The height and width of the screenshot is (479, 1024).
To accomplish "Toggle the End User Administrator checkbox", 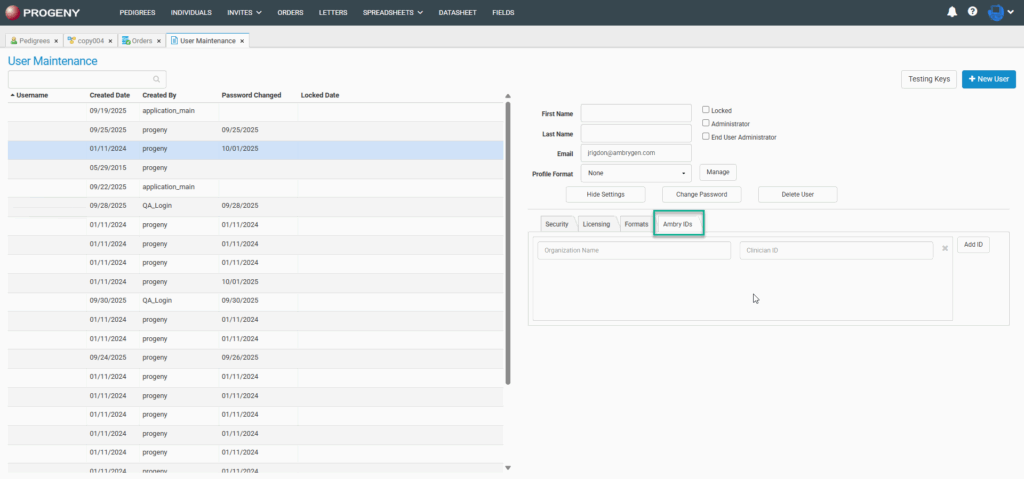I will tap(706, 136).
